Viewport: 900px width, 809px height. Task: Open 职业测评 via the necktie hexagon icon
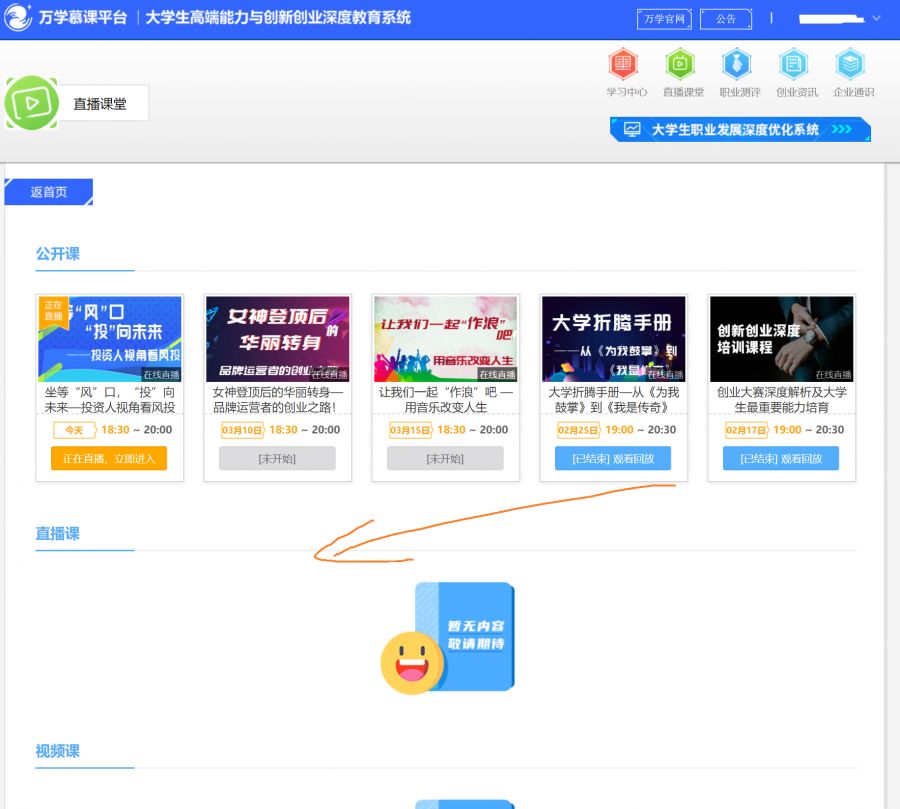click(737, 65)
